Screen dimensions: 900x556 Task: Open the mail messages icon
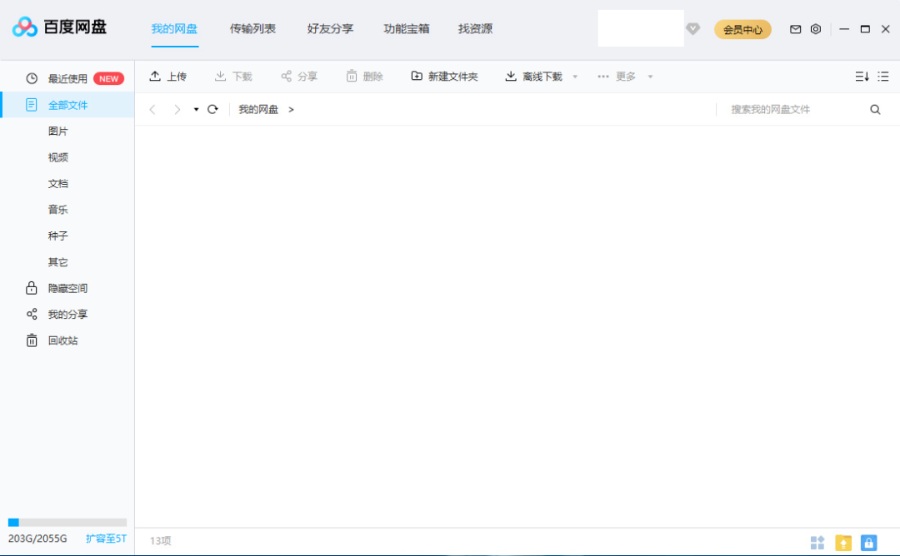(795, 29)
